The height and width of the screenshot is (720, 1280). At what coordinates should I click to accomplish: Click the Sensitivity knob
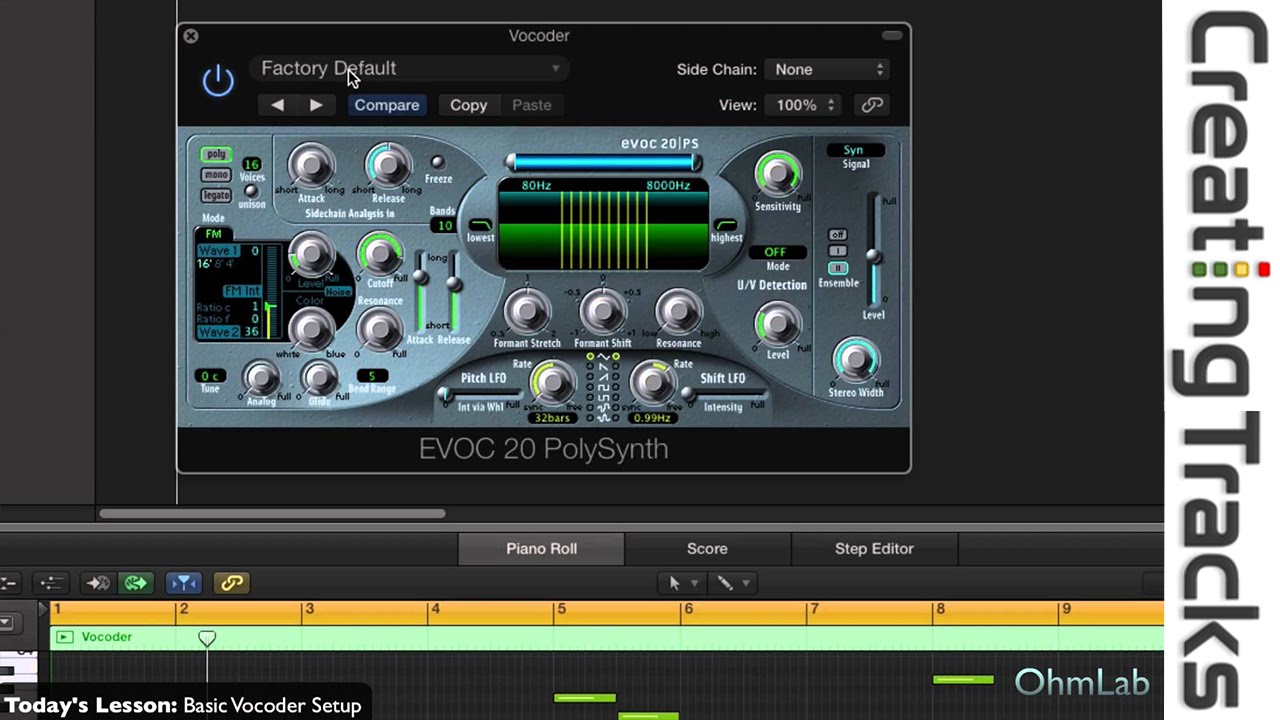pyautogui.click(x=777, y=175)
